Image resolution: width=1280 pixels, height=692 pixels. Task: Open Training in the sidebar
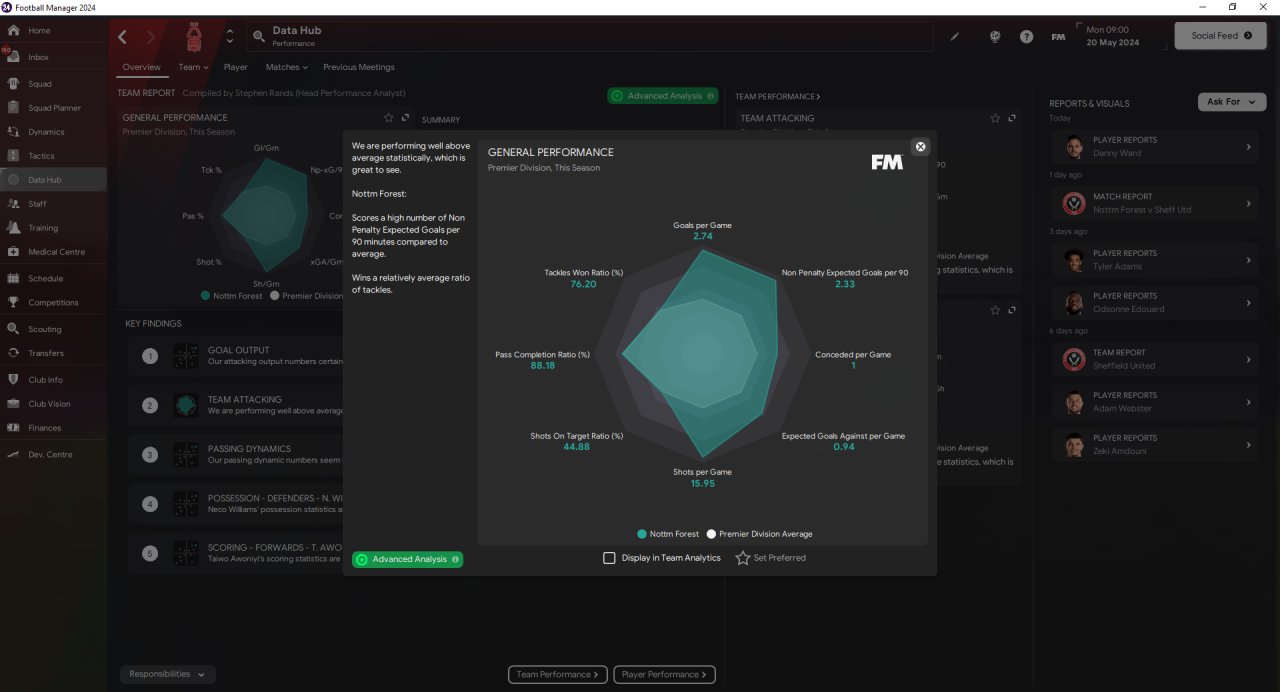pos(53,228)
